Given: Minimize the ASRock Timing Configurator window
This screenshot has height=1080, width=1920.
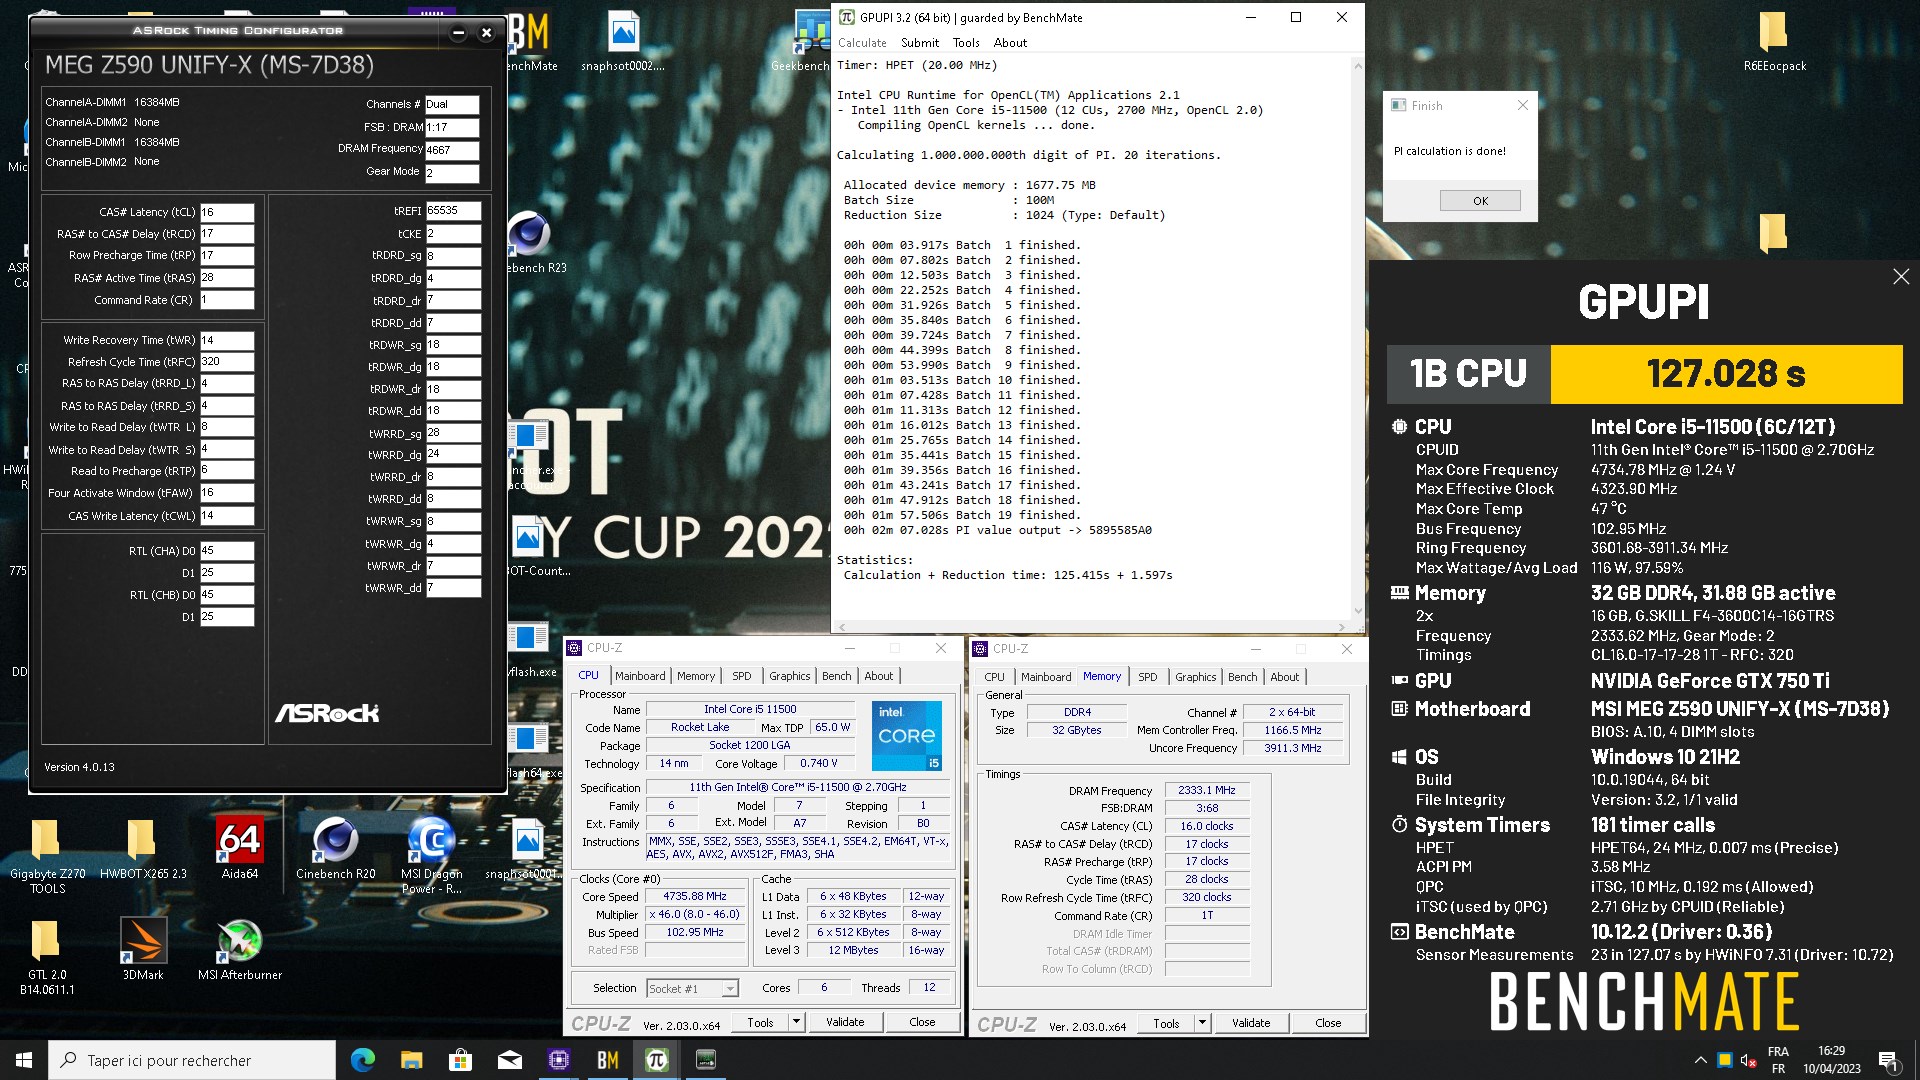Looking at the screenshot, I should click(x=458, y=33).
